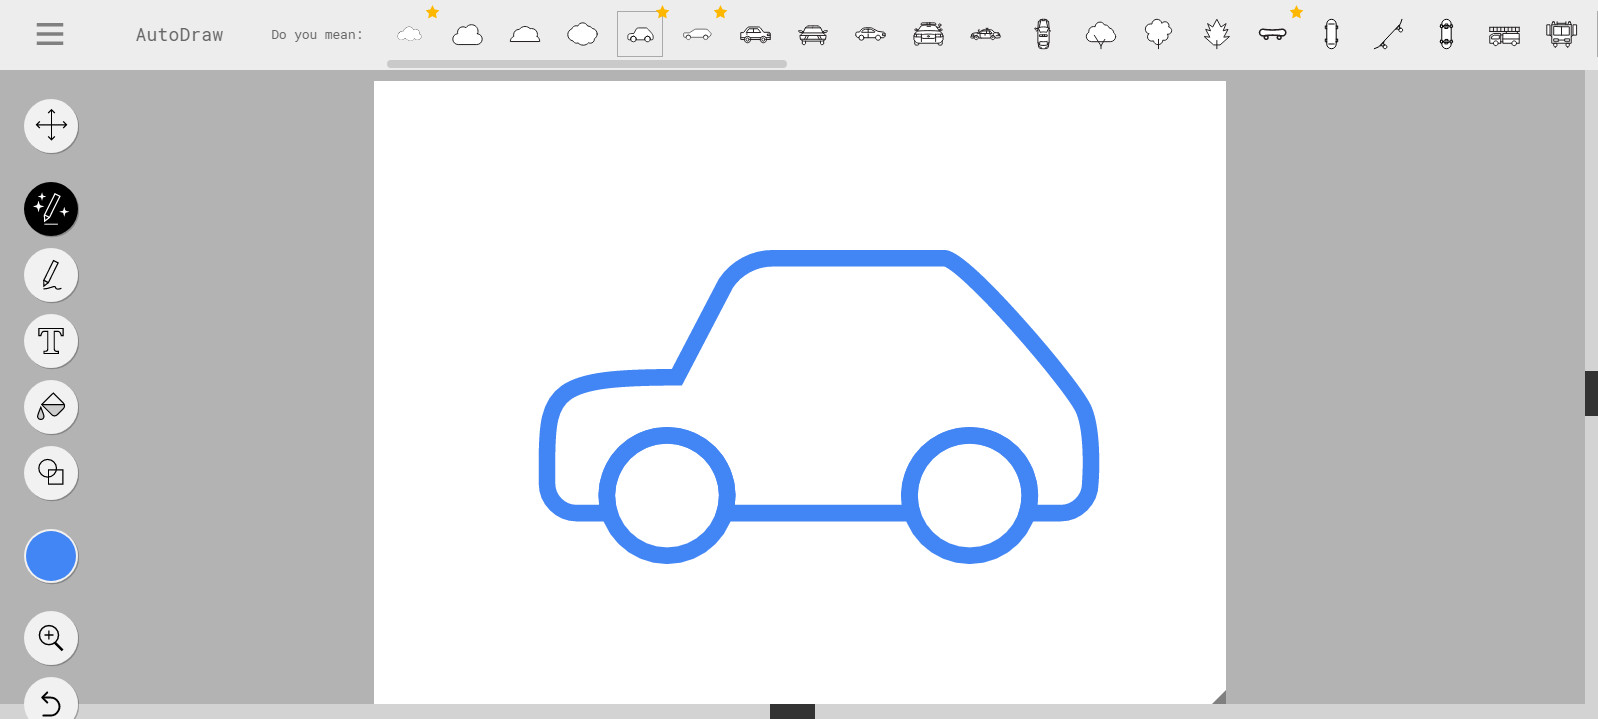Select the Fill paint bucket tool
This screenshot has width=1598, height=719.
coord(51,407)
